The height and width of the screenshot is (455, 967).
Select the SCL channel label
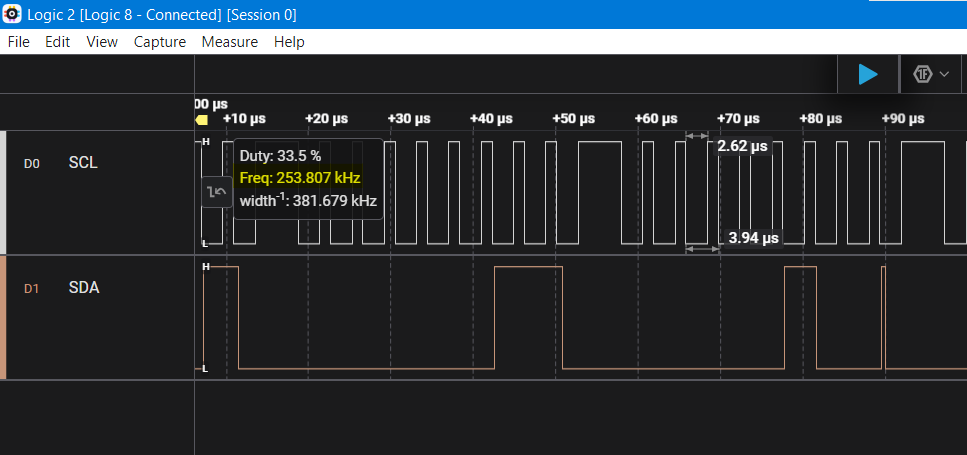[83, 163]
